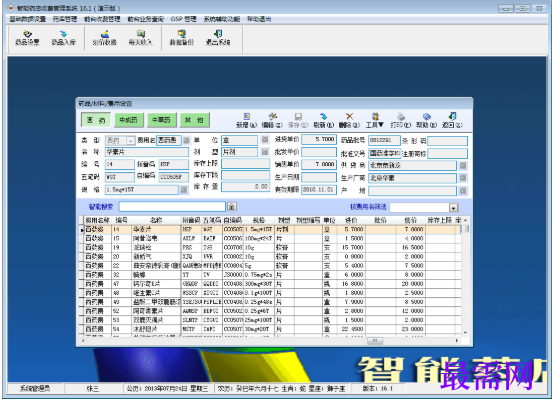Click the 名称 input field
This screenshot has width=552, height=407.
coord(147,152)
